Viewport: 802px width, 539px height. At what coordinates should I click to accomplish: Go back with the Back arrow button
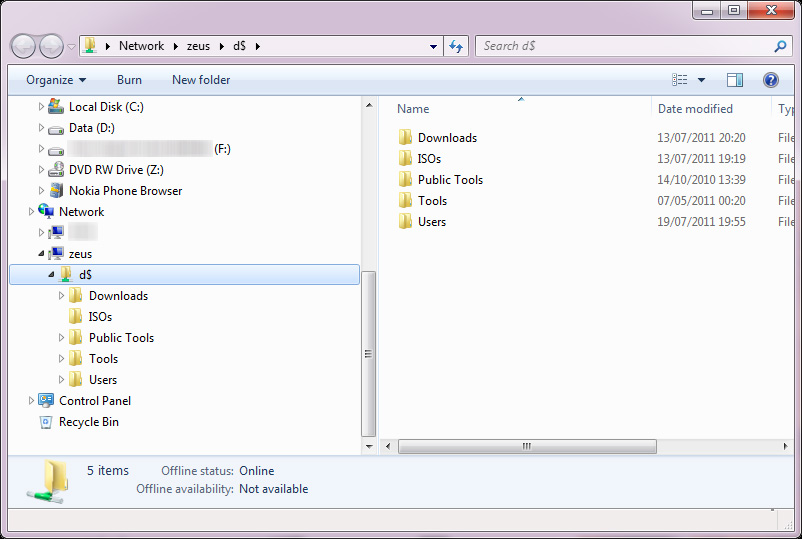pos(23,47)
